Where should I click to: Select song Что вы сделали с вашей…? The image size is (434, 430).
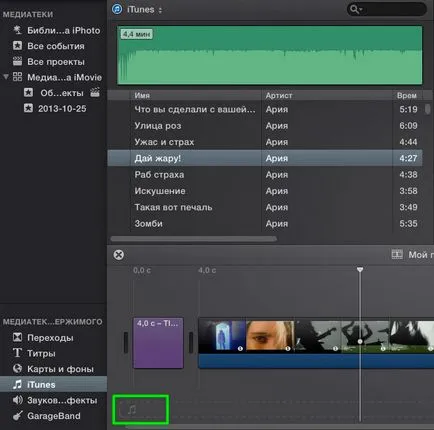click(x=265, y=109)
